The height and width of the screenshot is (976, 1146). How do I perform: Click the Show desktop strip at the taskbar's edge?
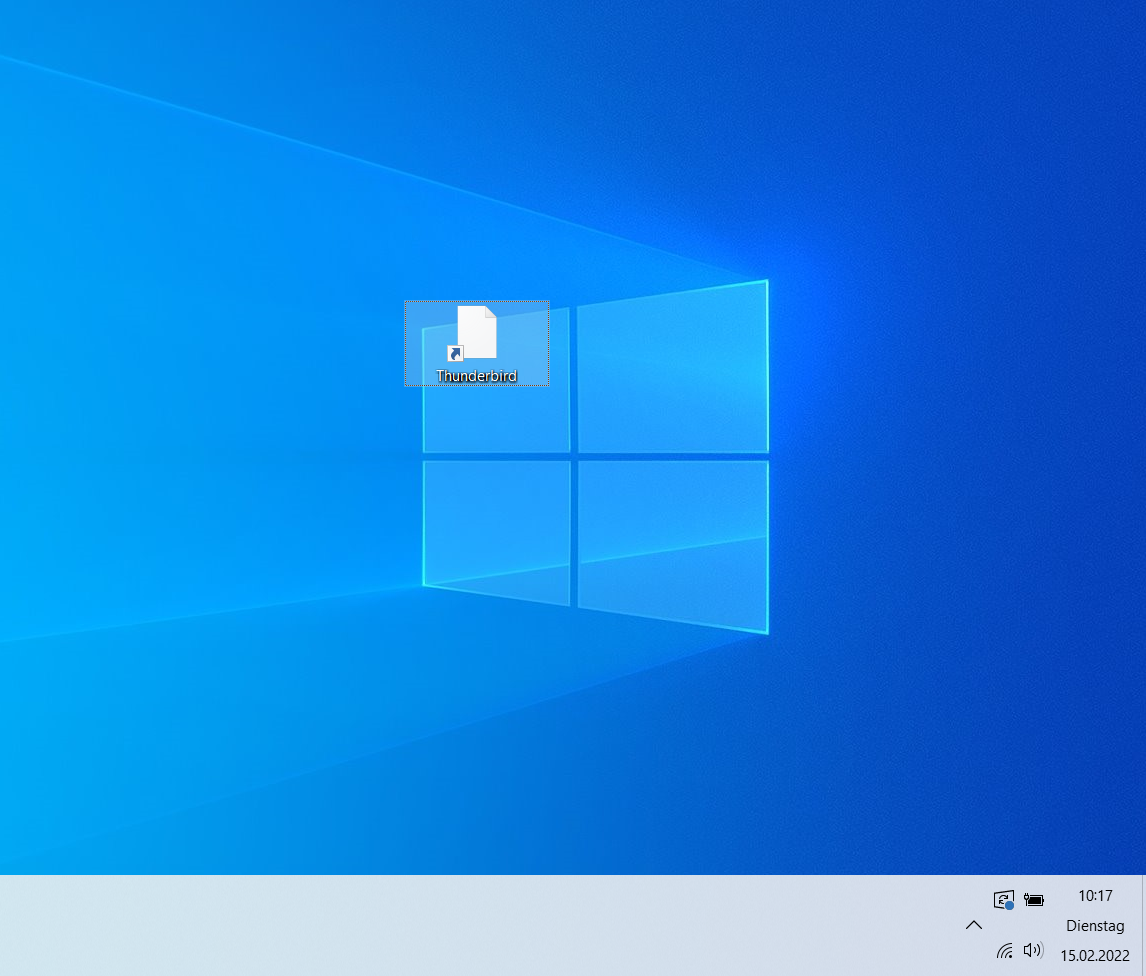coord(1143,925)
